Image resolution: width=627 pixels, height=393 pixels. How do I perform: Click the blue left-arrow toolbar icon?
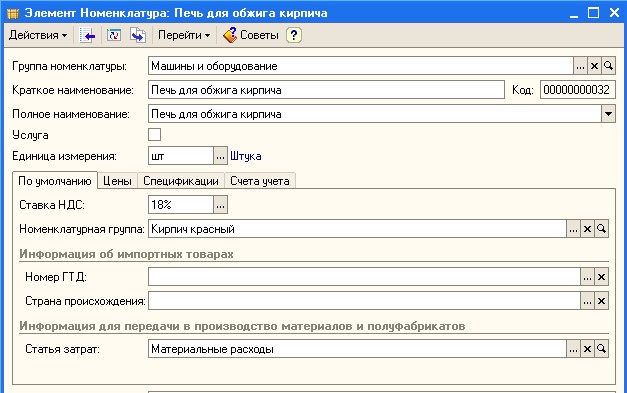pos(88,36)
